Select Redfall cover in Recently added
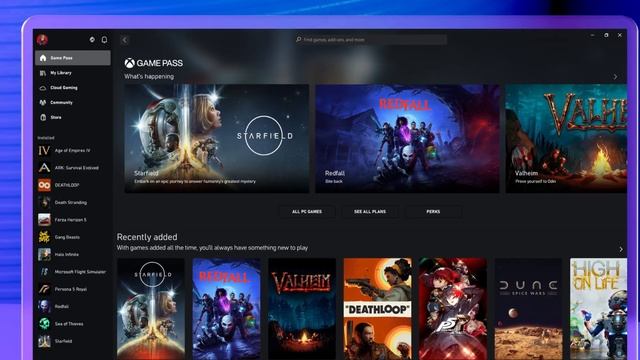This screenshot has height=360, width=640. (x=227, y=309)
